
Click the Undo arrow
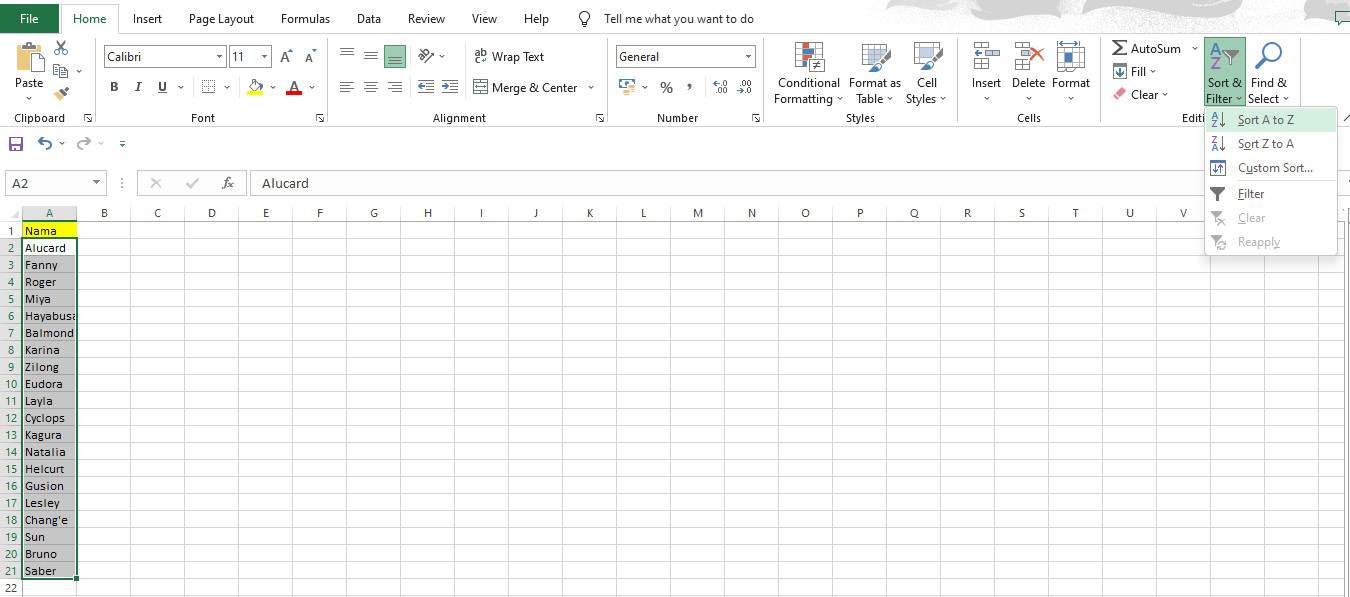click(46, 143)
